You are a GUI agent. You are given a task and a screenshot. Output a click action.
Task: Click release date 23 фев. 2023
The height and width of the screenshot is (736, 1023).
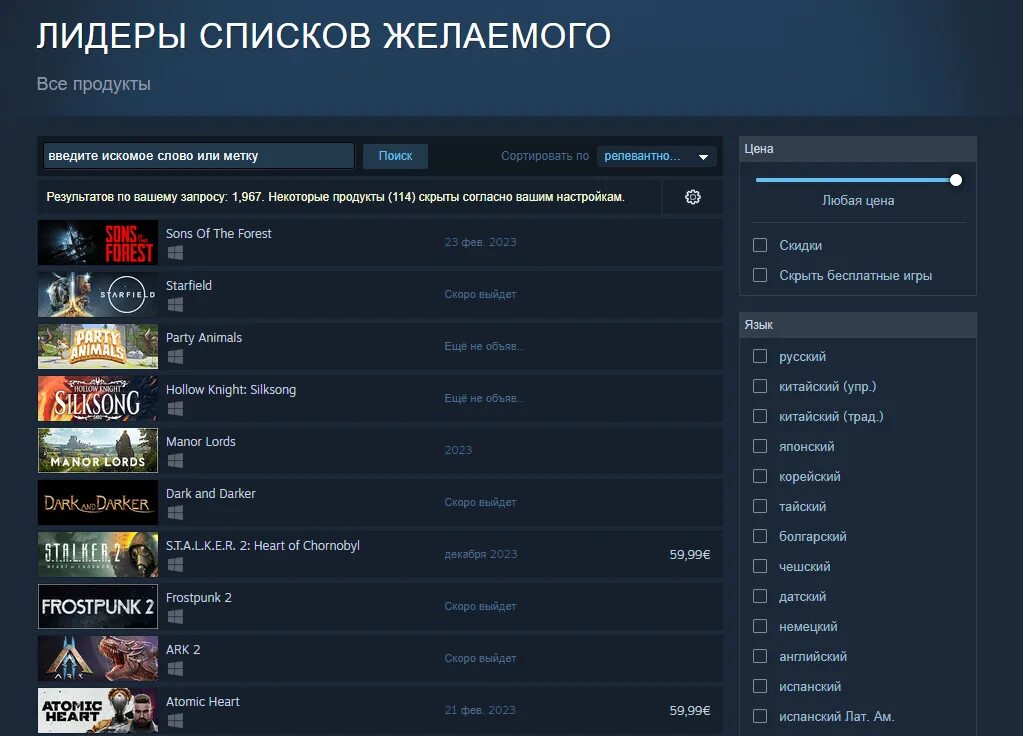pyautogui.click(x=480, y=242)
